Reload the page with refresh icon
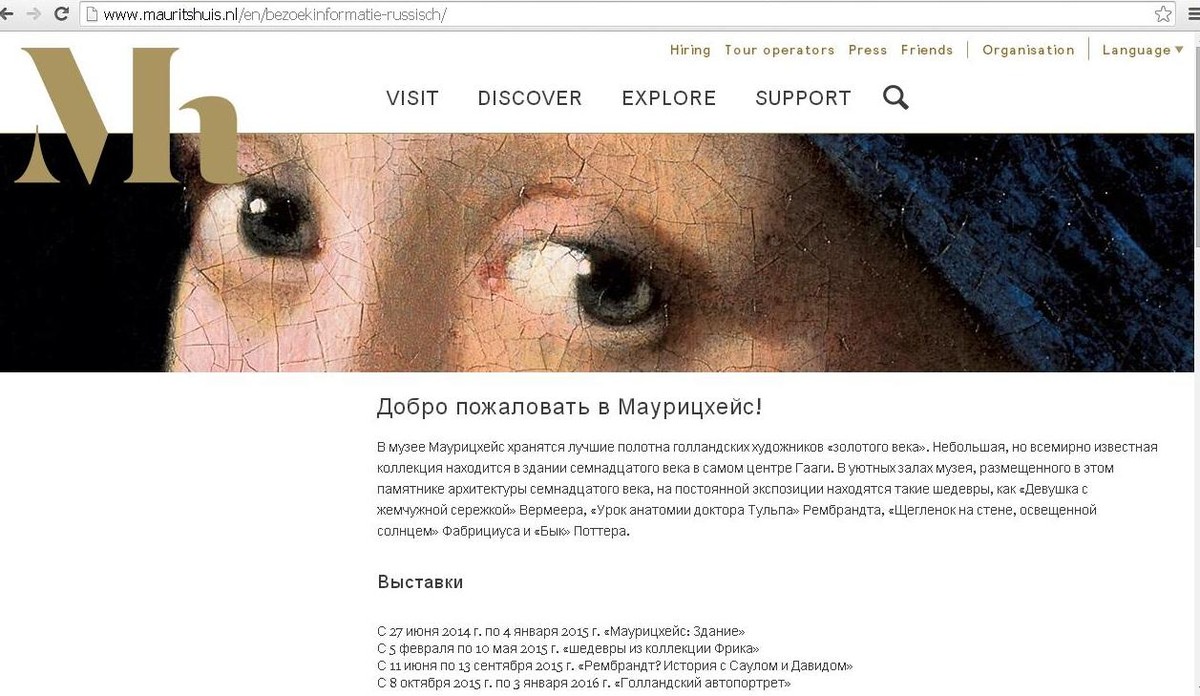1200x696 pixels. point(62,14)
